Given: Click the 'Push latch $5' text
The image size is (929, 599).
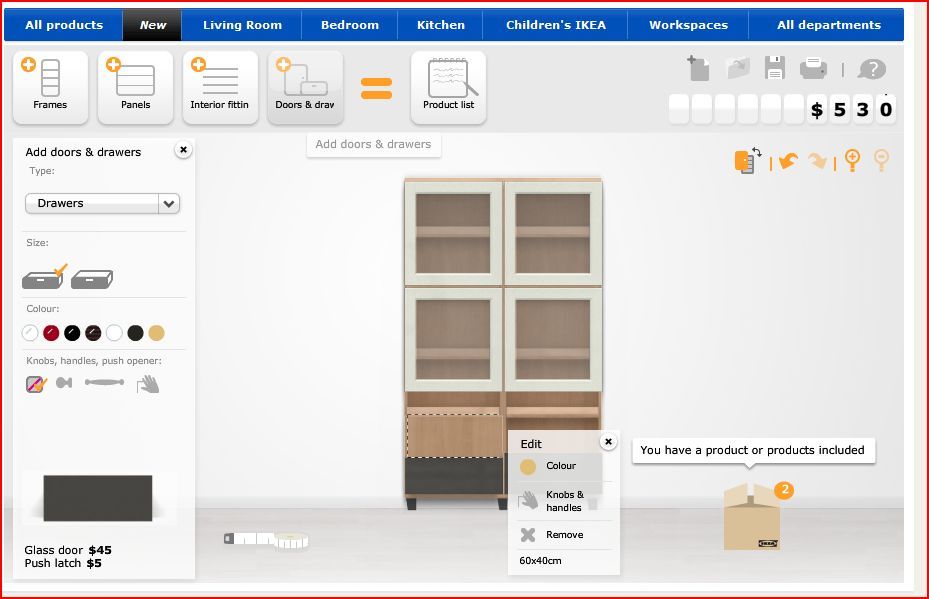Looking at the screenshot, I should coord(63,563).
